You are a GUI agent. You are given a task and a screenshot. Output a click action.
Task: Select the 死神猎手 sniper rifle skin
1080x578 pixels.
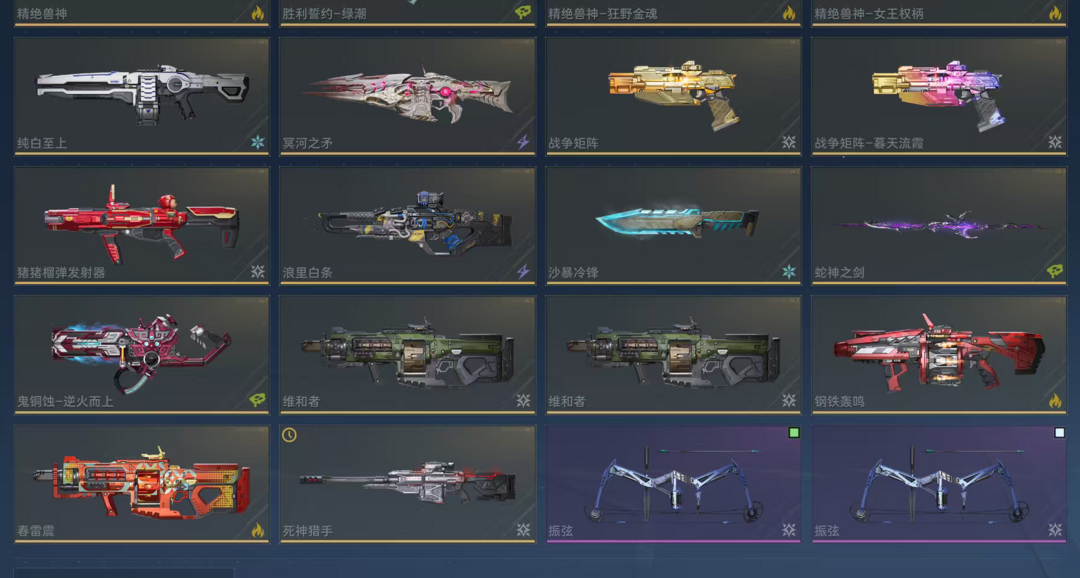coord(407,484)
